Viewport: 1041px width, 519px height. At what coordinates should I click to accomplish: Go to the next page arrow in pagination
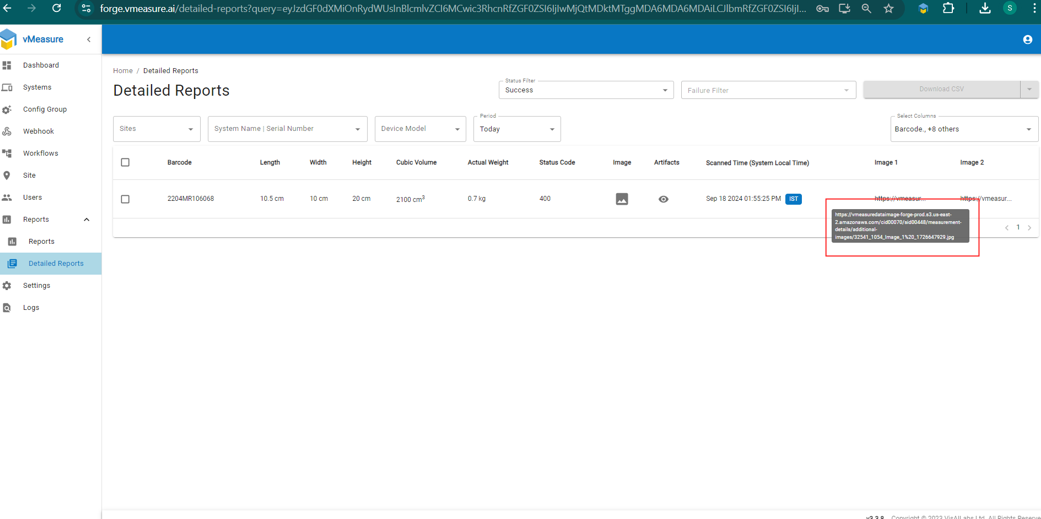(x=1029, y=228)
